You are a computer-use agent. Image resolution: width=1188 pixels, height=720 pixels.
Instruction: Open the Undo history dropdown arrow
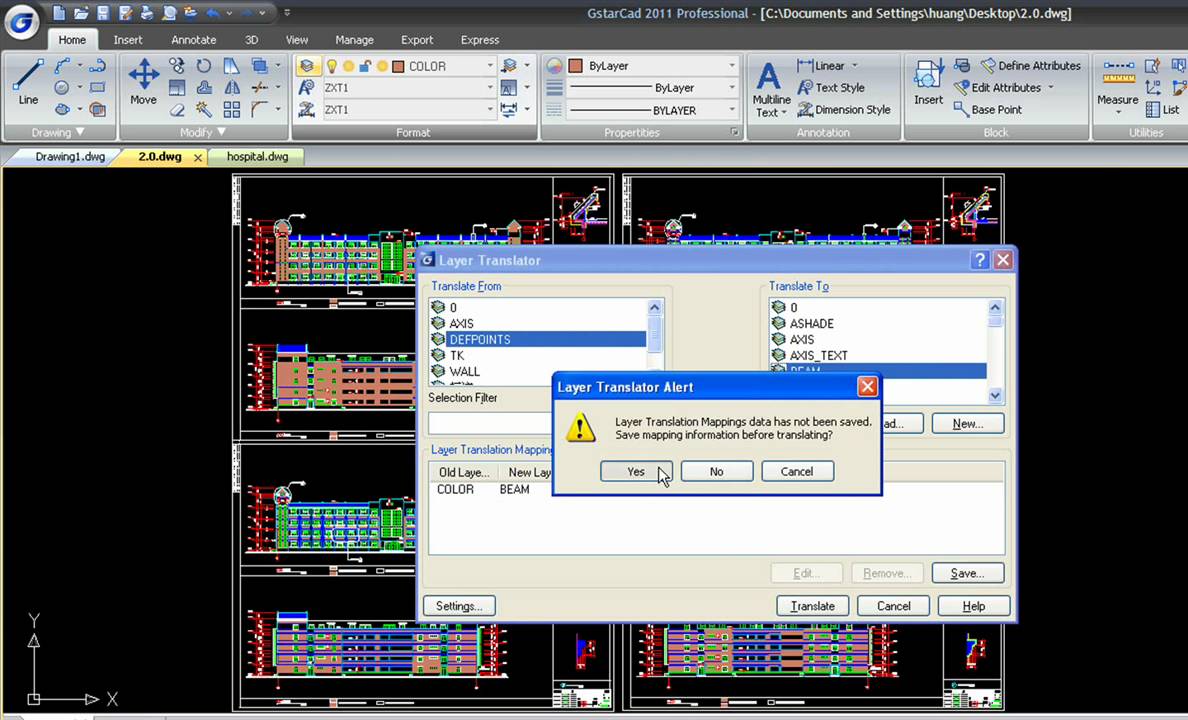click(x=229, y=14)
